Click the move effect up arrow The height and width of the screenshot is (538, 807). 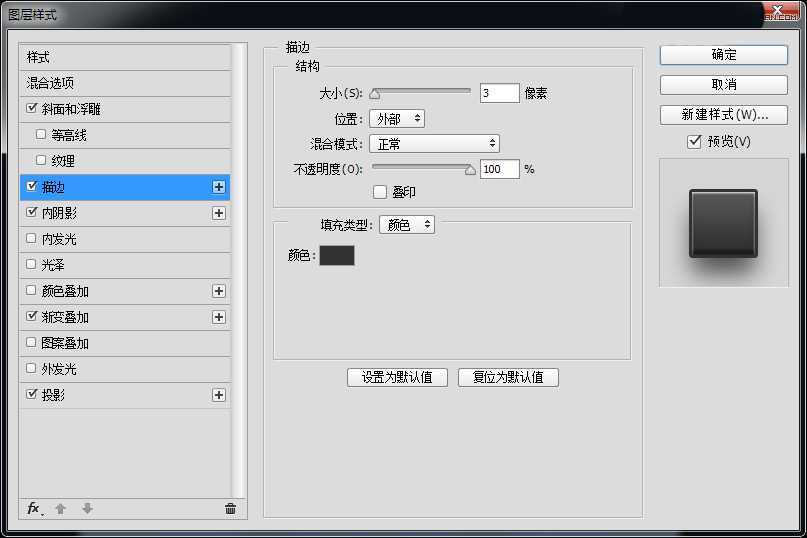coord(60,509)
